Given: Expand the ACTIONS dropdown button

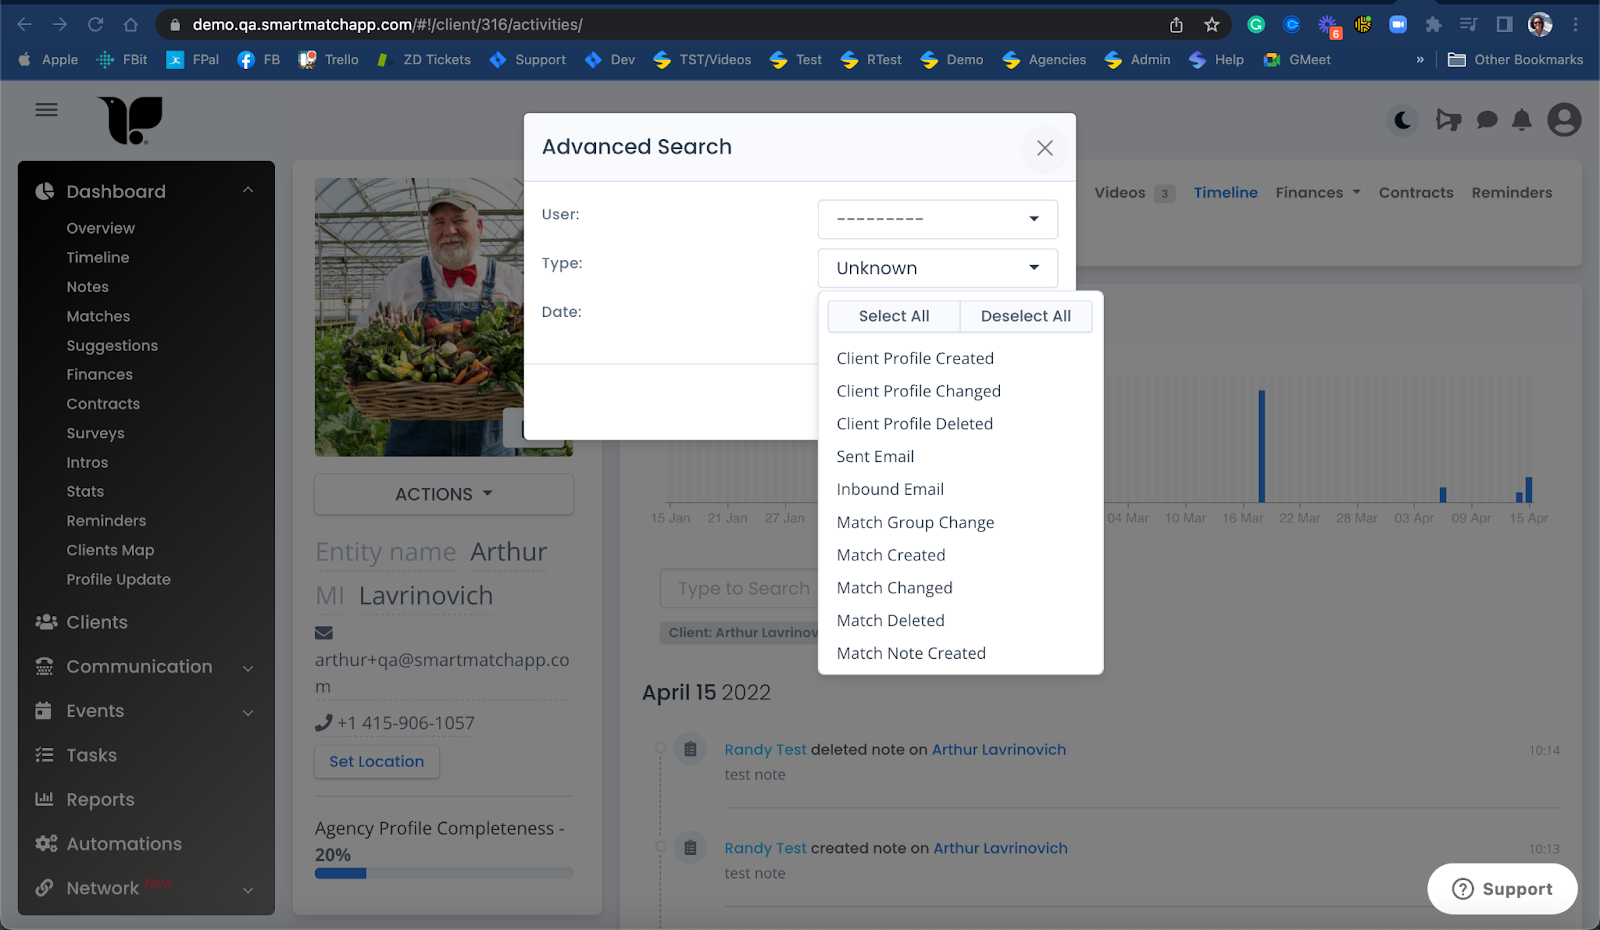Looking at the screenshot, I should point(444,494).
